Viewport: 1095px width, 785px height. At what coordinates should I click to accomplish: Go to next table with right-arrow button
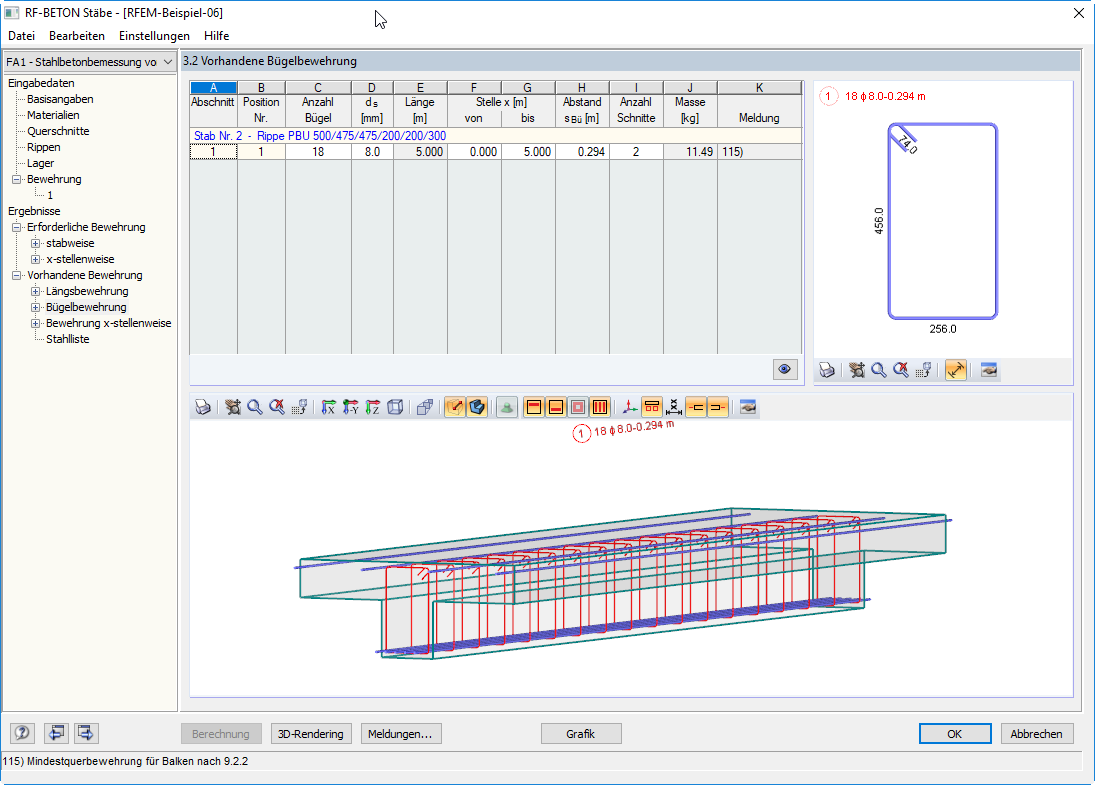pos(86,733)
